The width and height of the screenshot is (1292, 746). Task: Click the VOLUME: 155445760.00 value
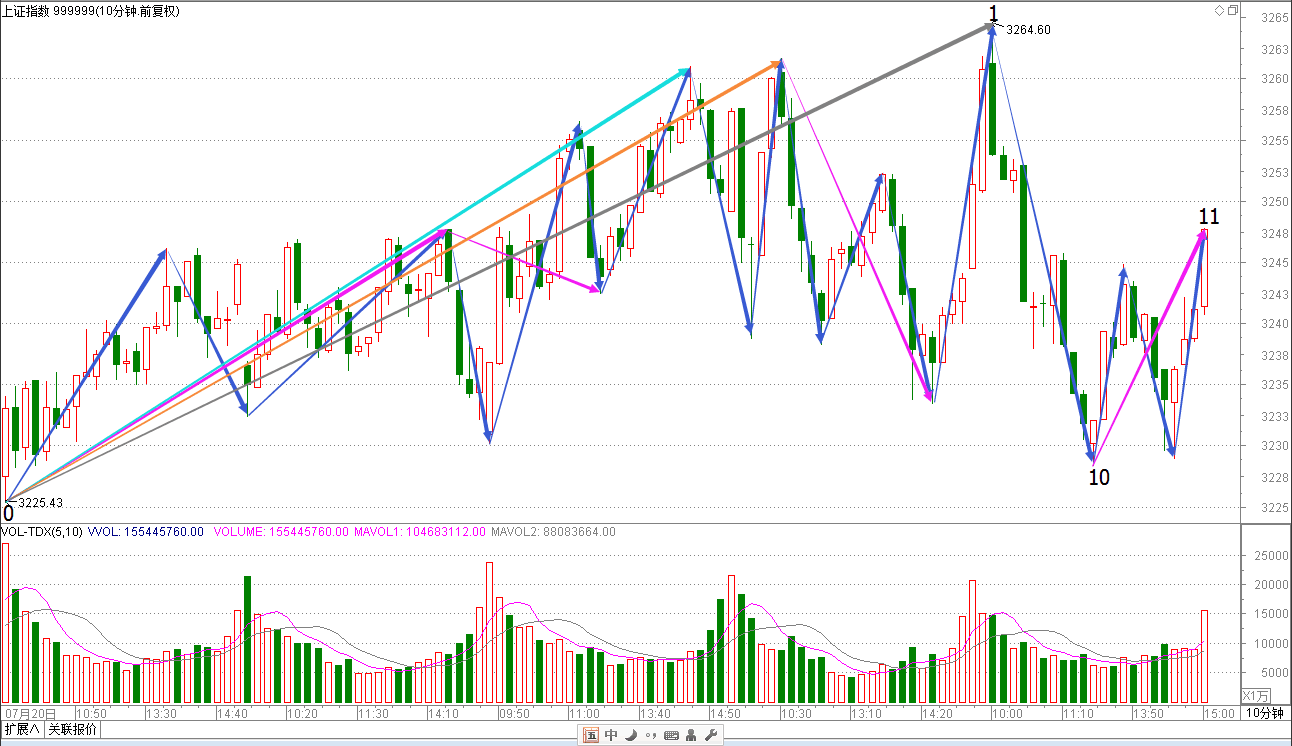click(x=281, y=532)
